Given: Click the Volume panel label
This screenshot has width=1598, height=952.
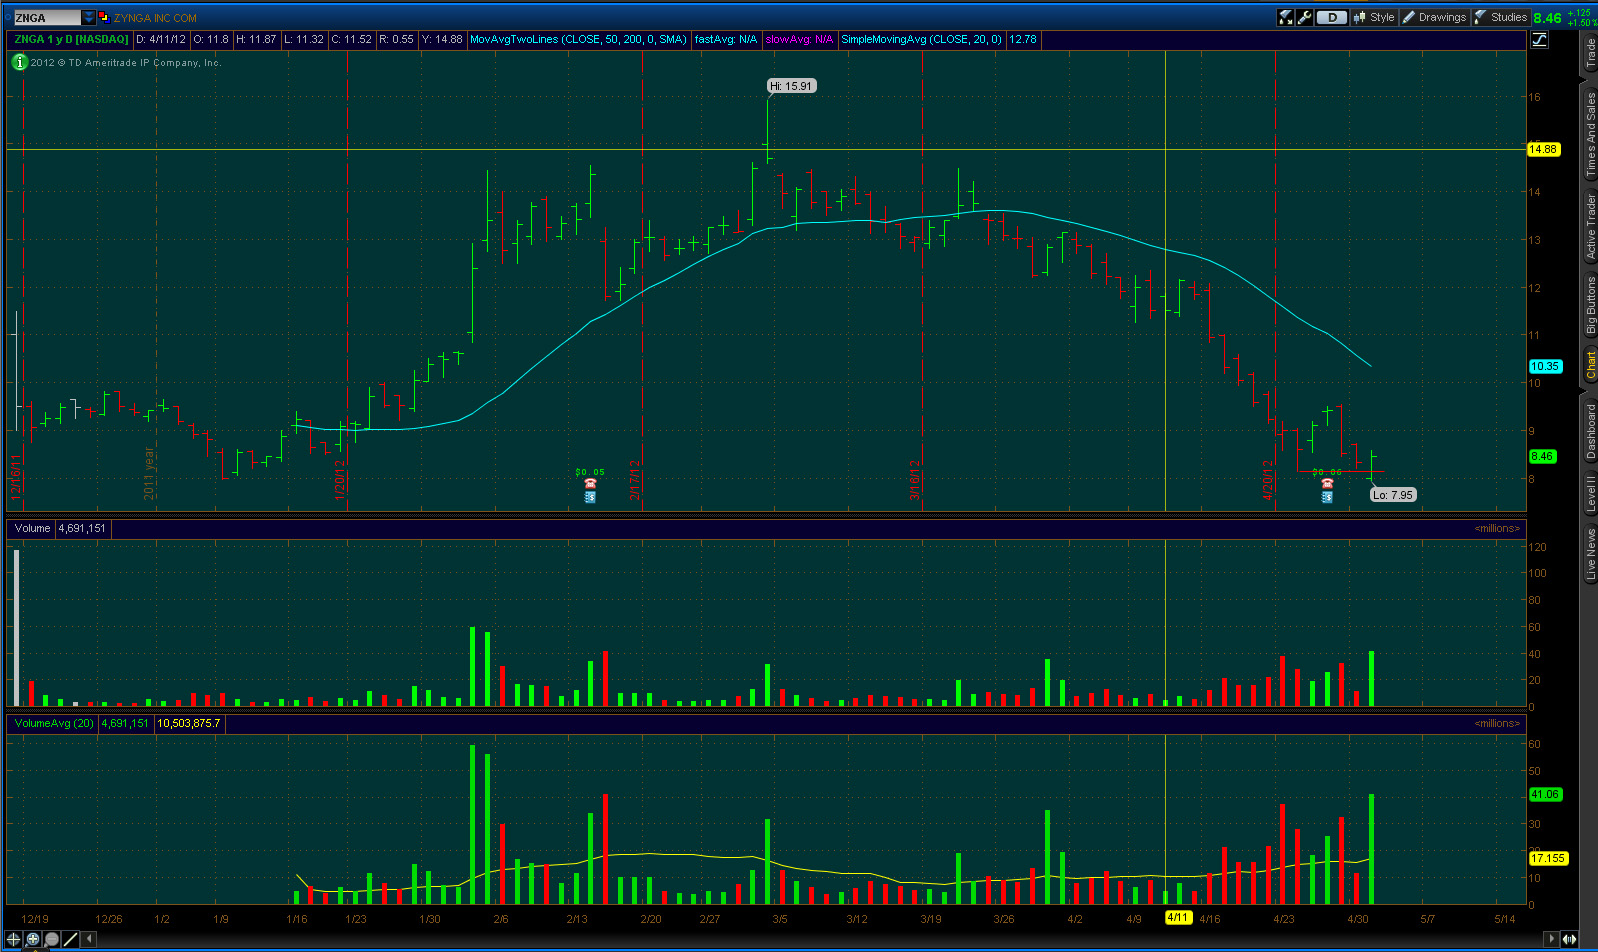Looking at the screenshot, I should pos(32,528).
